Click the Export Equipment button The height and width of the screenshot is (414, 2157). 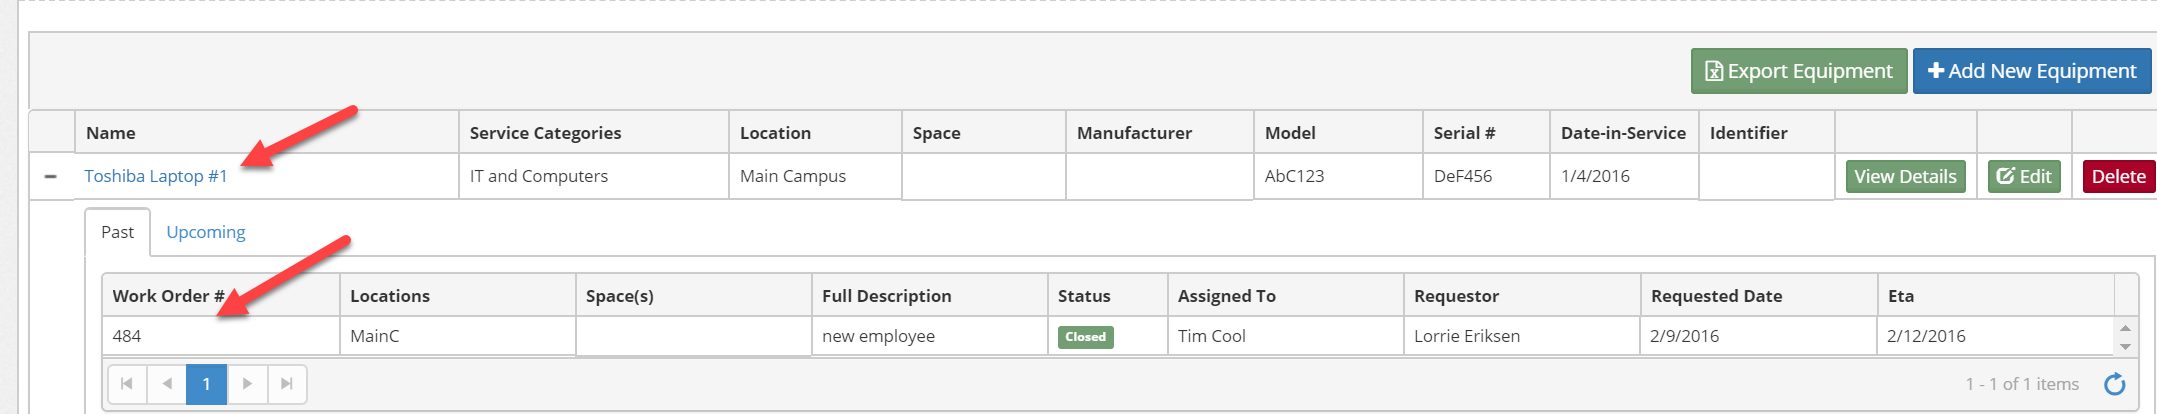[1799, 71]
